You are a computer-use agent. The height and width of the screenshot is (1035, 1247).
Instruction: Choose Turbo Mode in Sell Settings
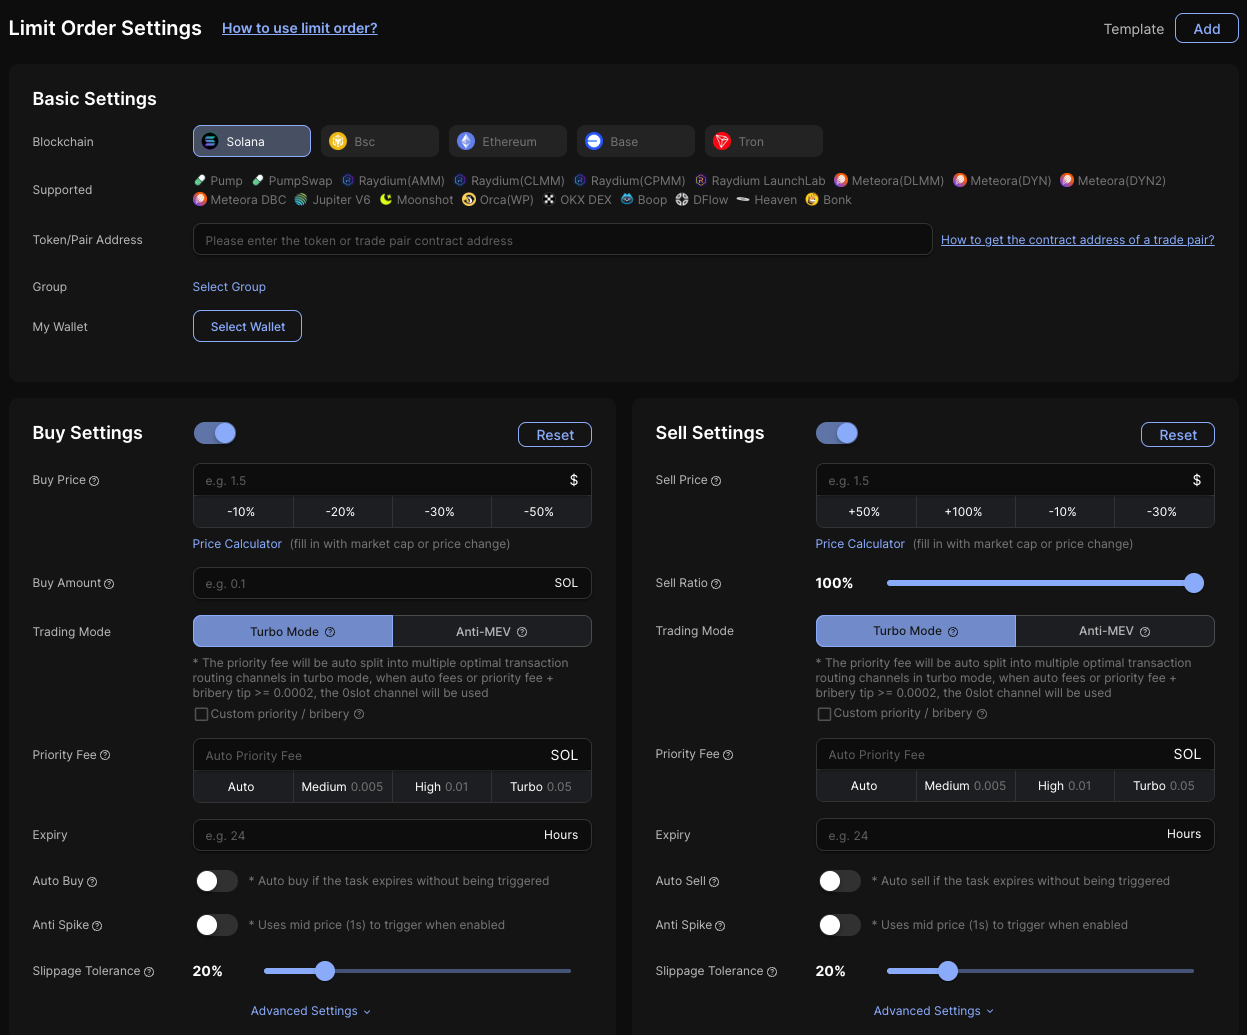click(916, 631)
